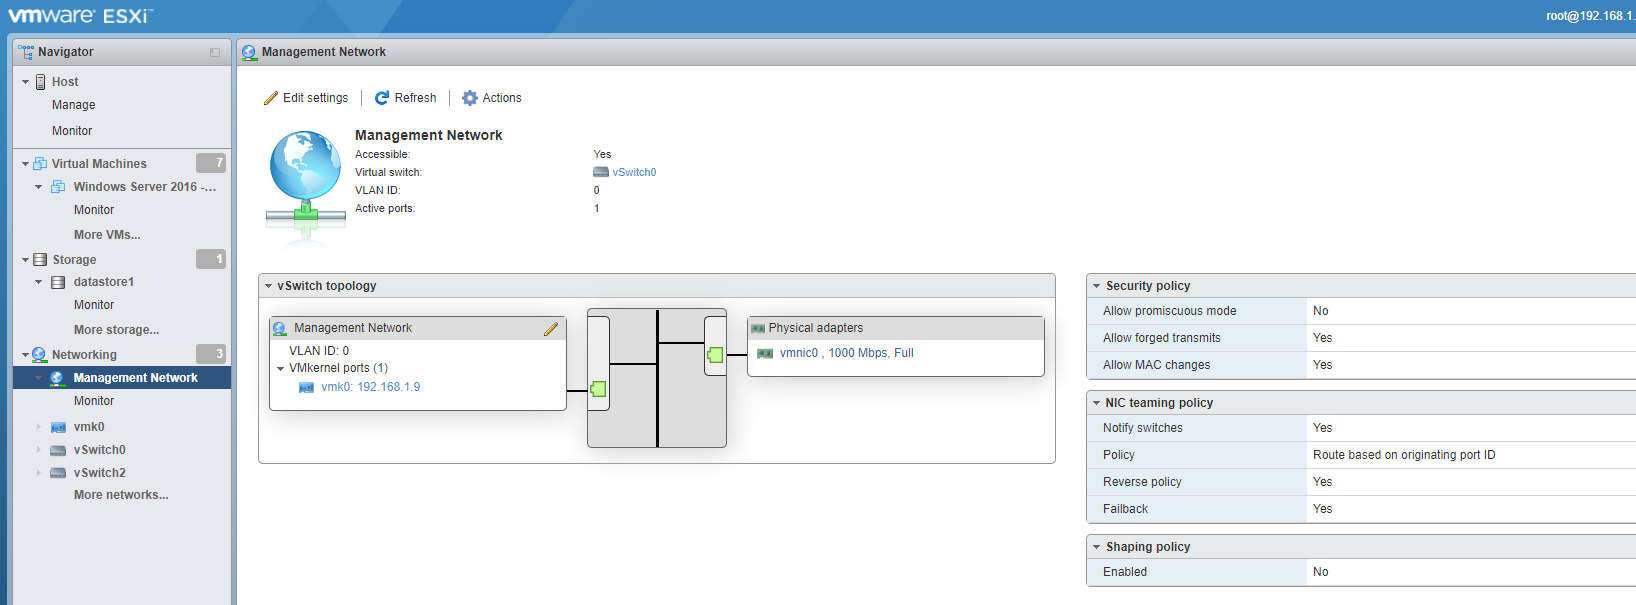Click the Physical adapters icon in topology
The width and height of the screenshot is (1636, 605).
(x=758, y=328)
